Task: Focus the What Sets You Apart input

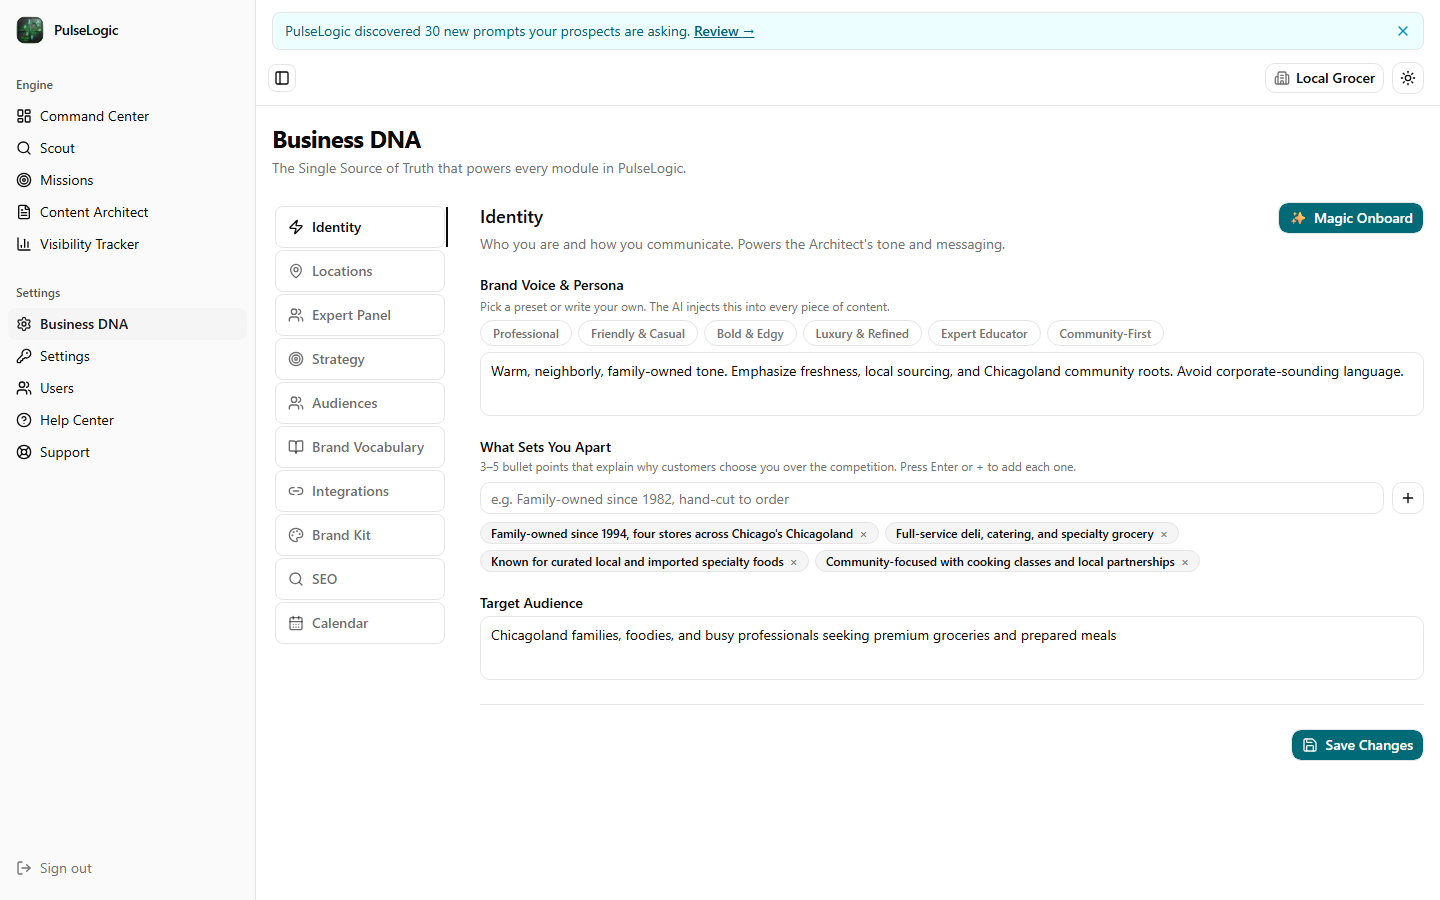Action: coord(932,498)
